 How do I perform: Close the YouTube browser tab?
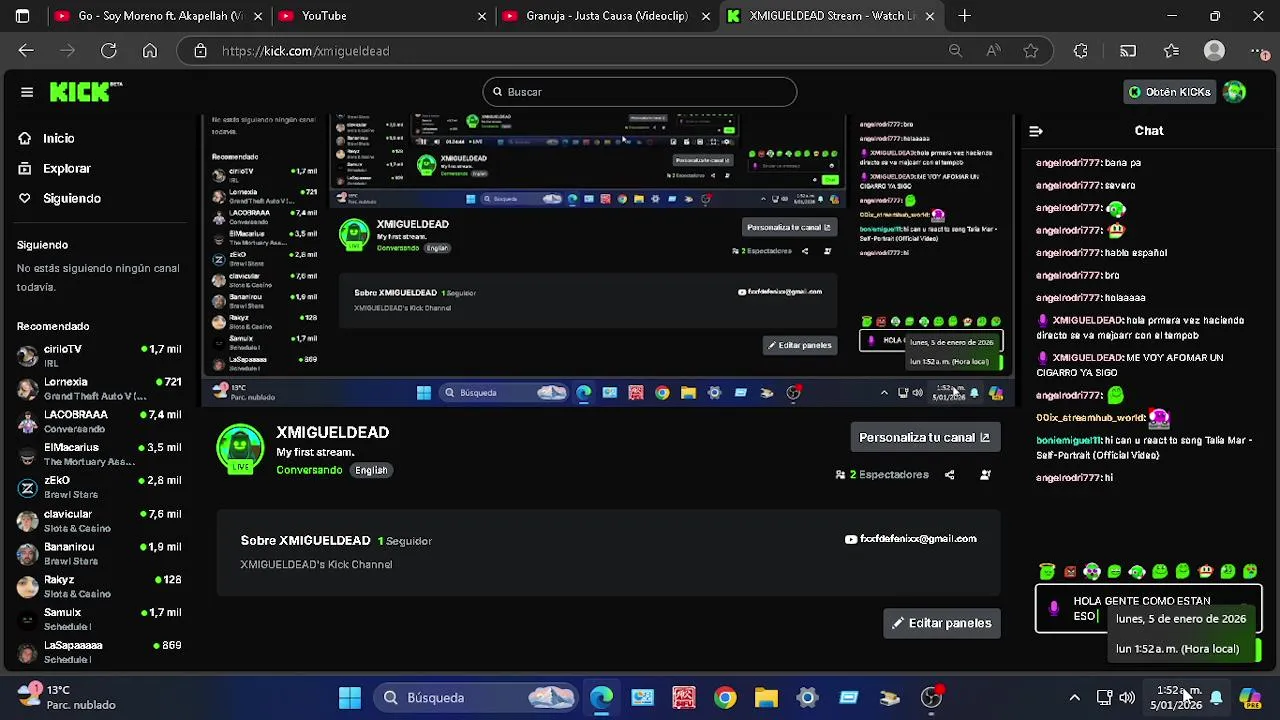pyautogui.click(x=482, y=16)
